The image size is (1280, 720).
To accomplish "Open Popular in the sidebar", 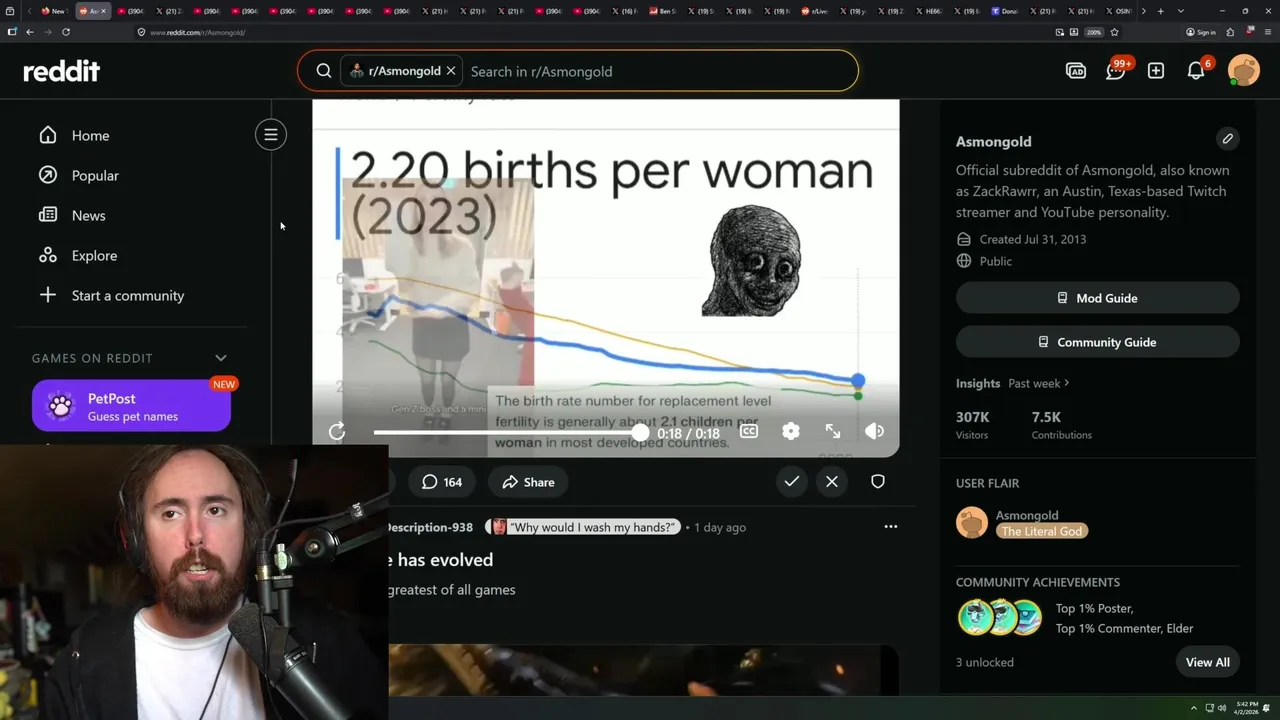I will [x=95, y=175].
